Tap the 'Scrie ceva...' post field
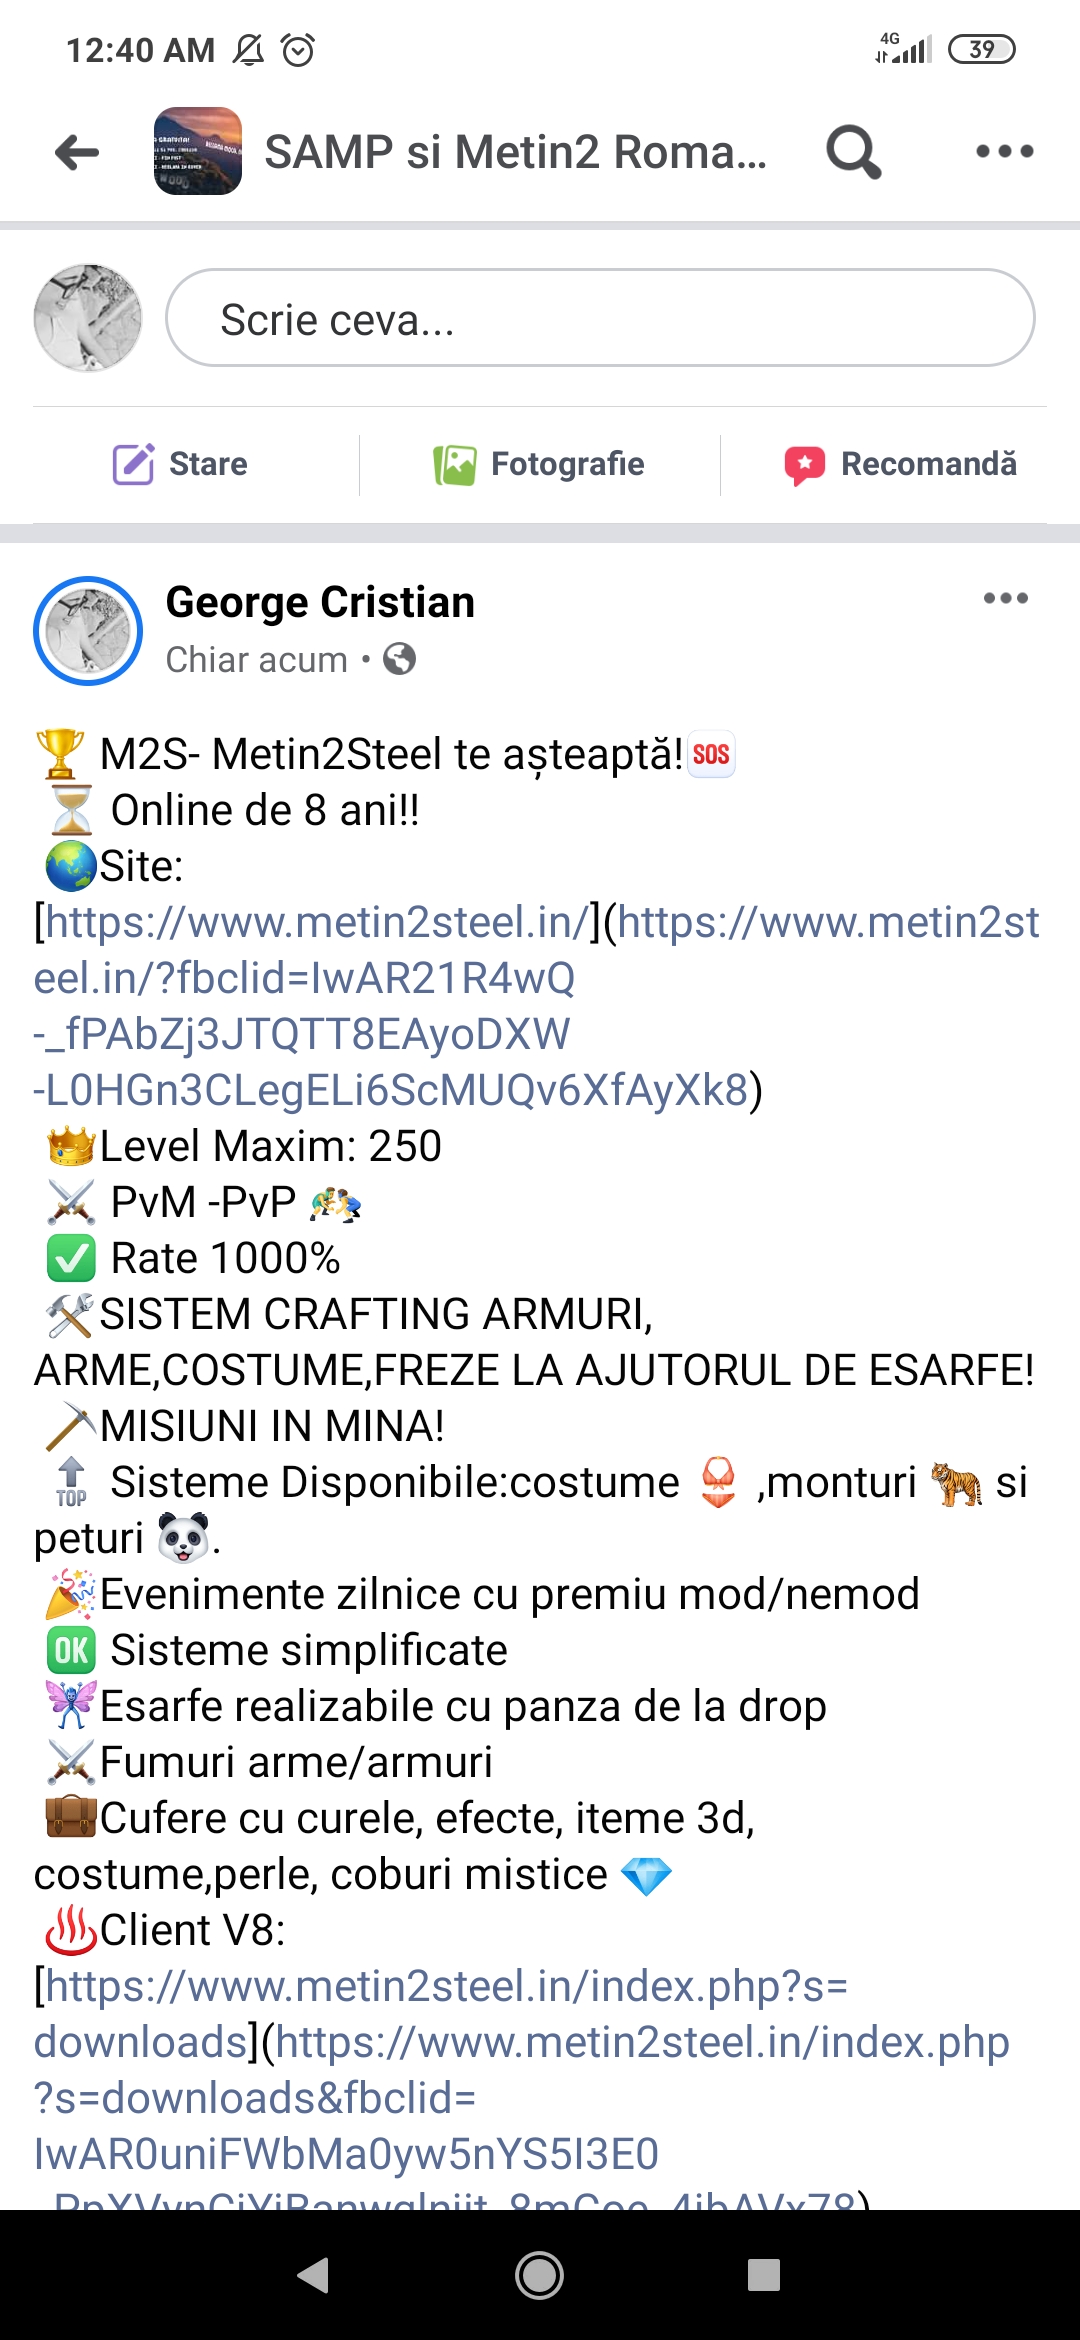 [x=600, y=318]
